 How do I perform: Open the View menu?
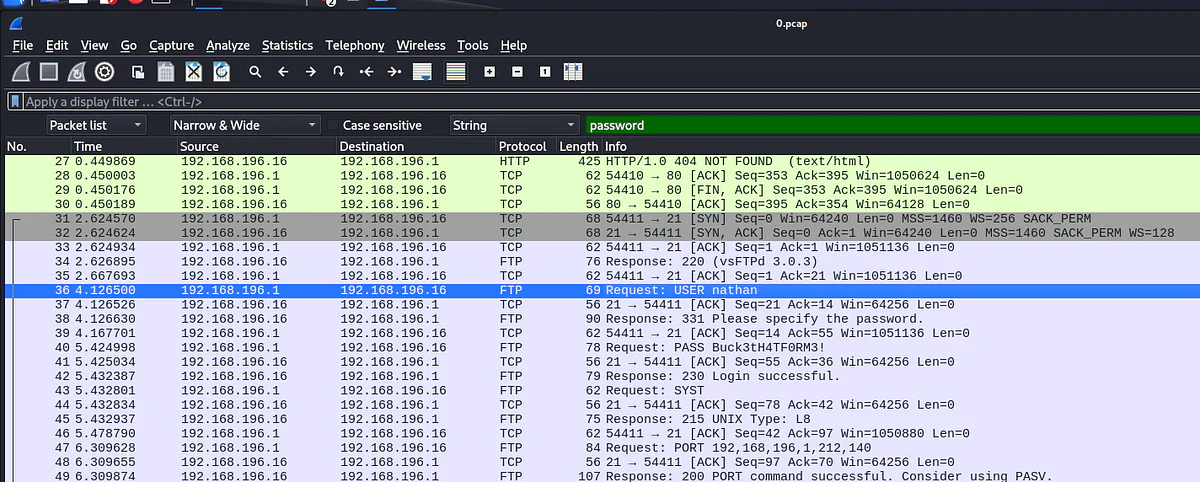[x=94, y=46]
